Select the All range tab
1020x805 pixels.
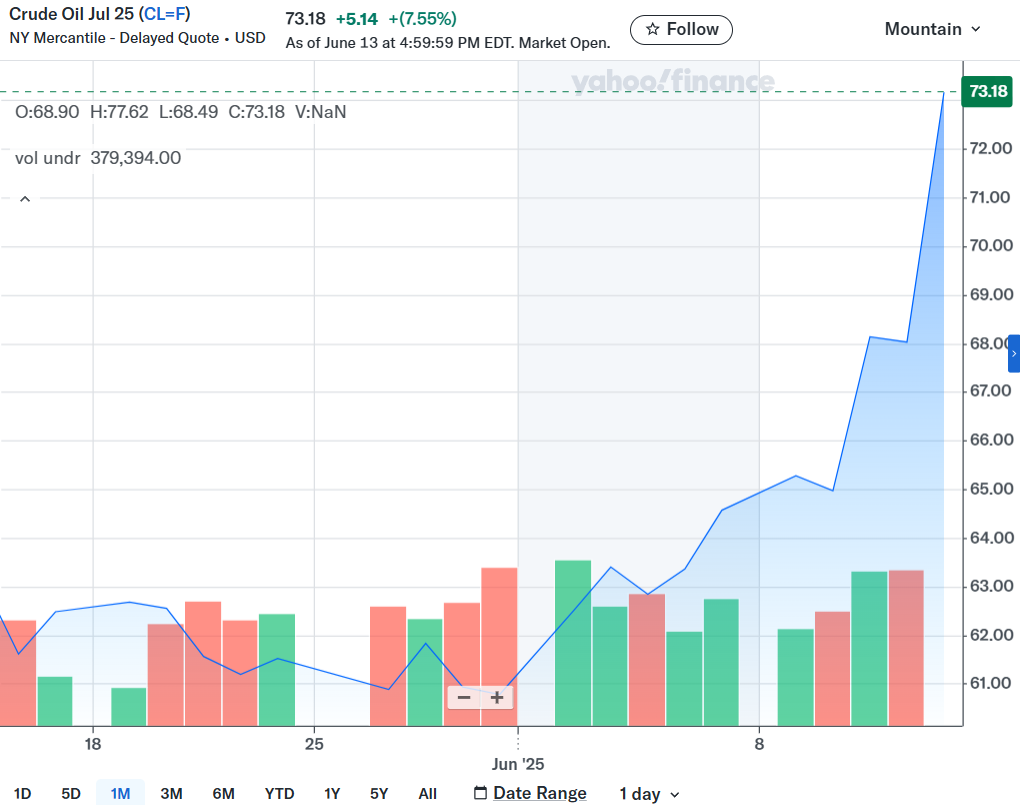click(x=427, y=793)
